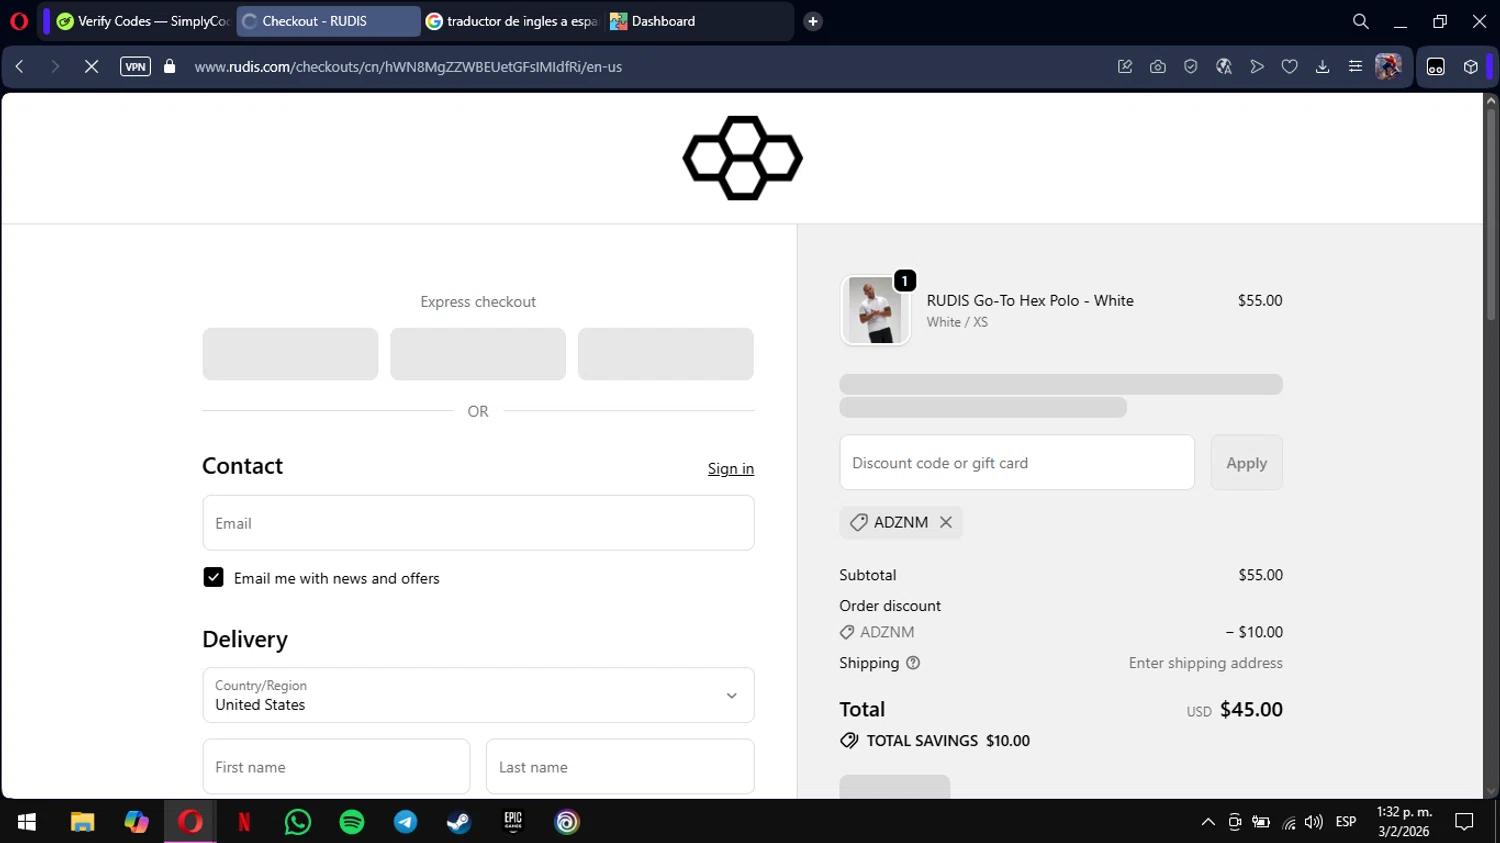Viewport: 1500px width, 843px height.
Task: Open Telegram from the taskbar
Action: [406, 822]
